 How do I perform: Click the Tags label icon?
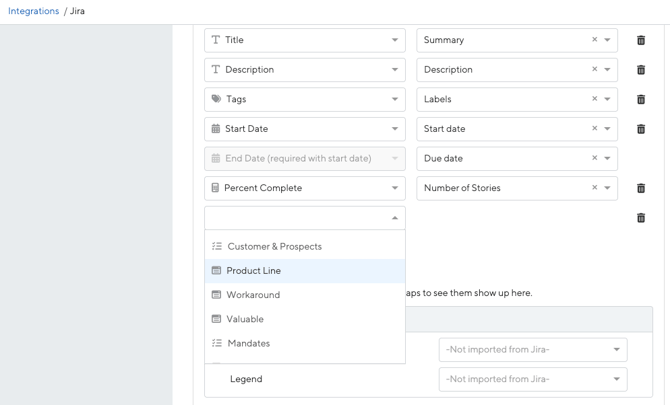(x=216, y=99)
